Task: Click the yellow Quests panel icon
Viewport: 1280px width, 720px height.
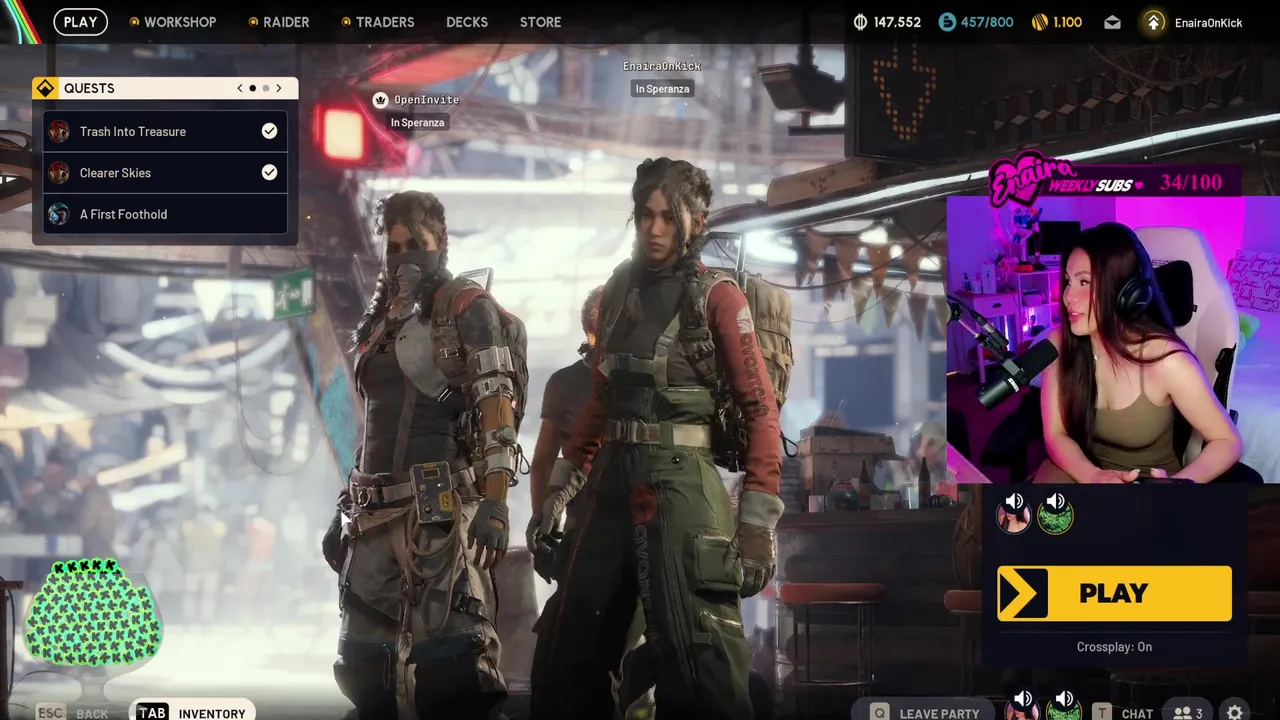Action: (x=44, y=88)
